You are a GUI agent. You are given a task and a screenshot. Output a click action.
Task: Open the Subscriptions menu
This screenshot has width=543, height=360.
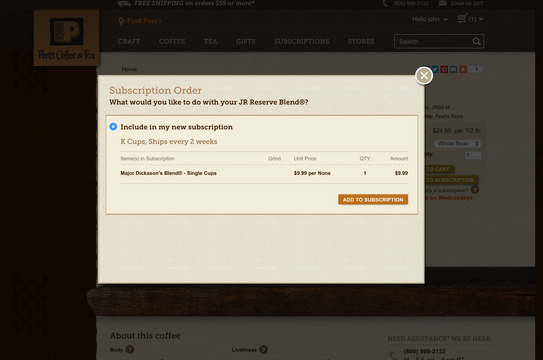(x=302, y=42)
